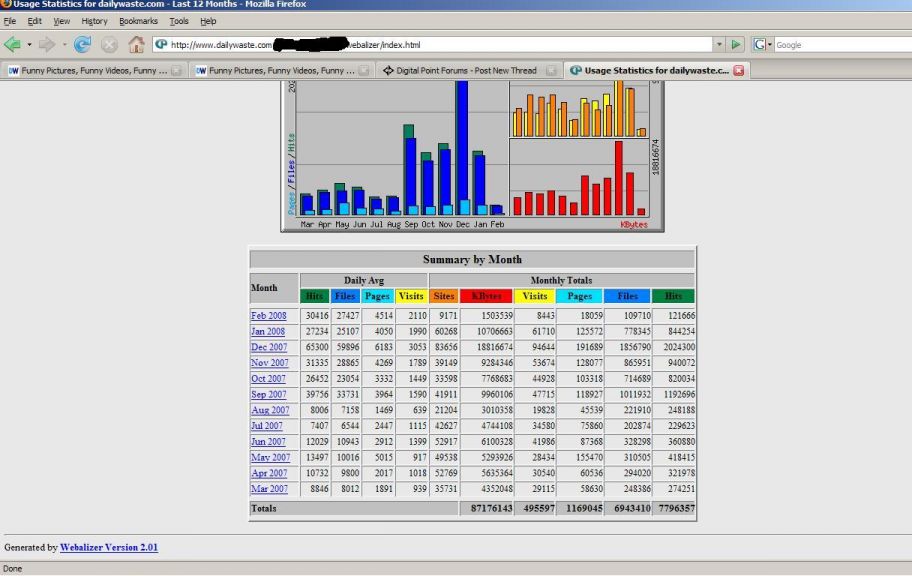The image size is (912, 576).
Task: Open the Jun 2007 monthly report link
Action: 268,442
